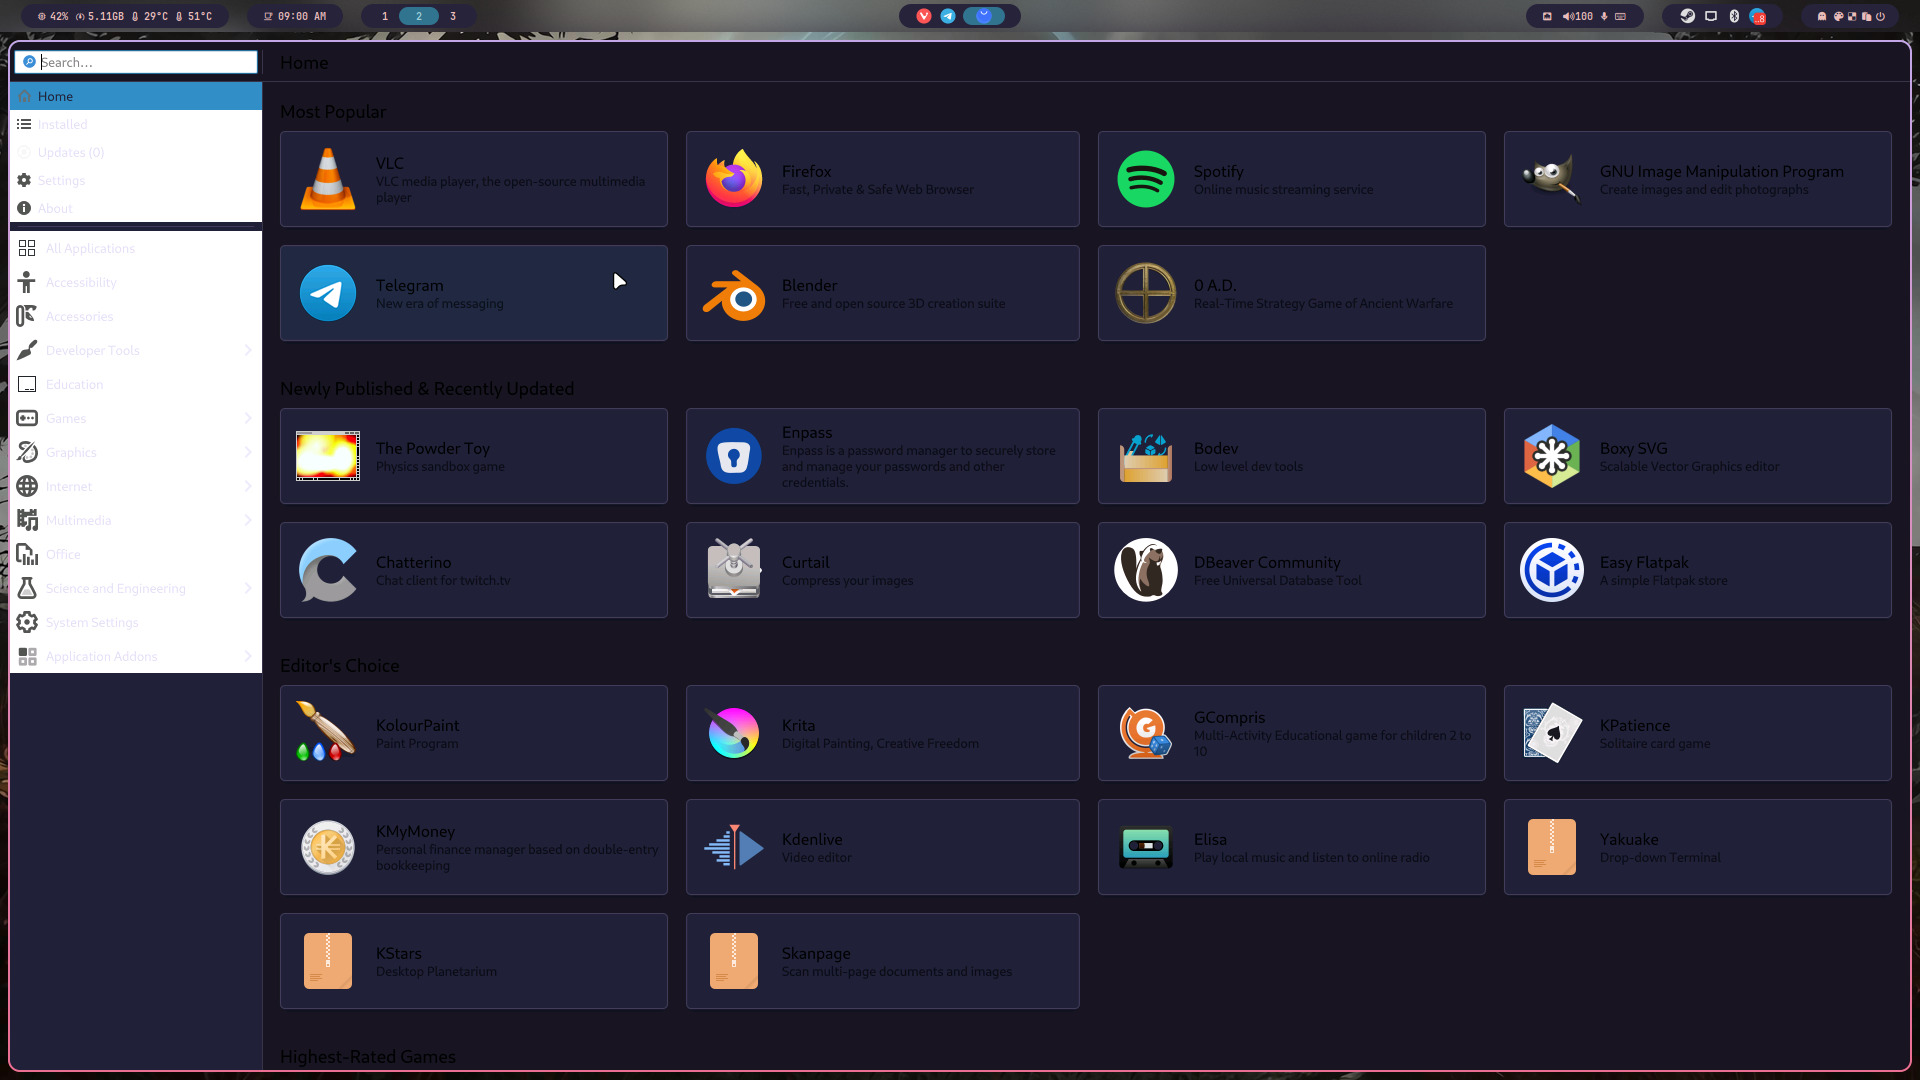Switch to workspace 3 in top bar

[453, 16]
